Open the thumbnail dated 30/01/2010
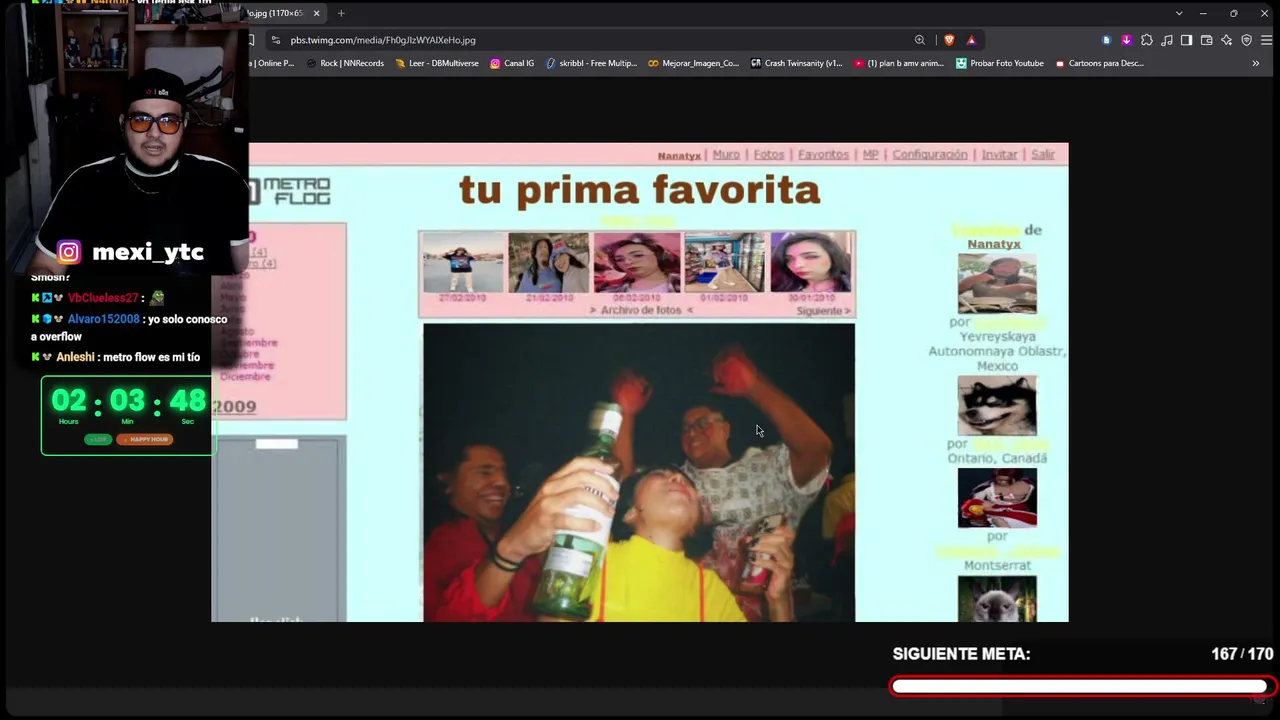Screen dimensions: 1280x720 (811, 263)
